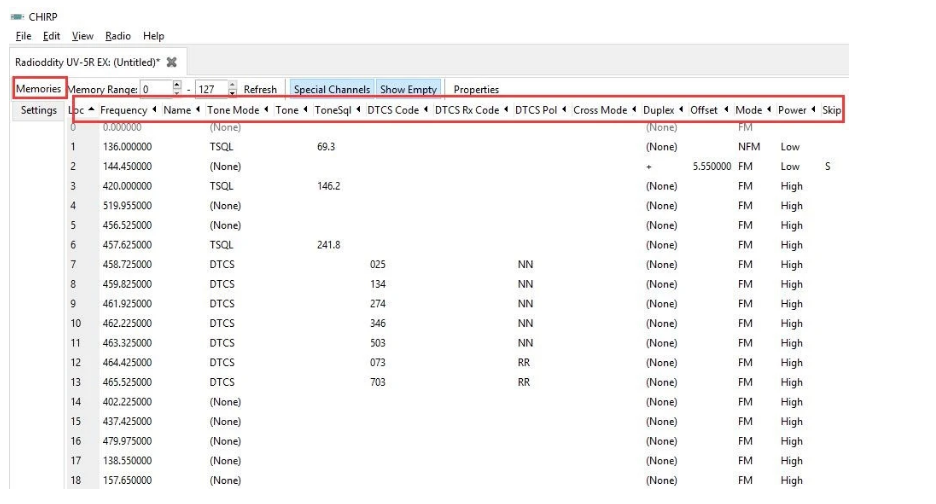Open the Properties button

click(476, 89)
